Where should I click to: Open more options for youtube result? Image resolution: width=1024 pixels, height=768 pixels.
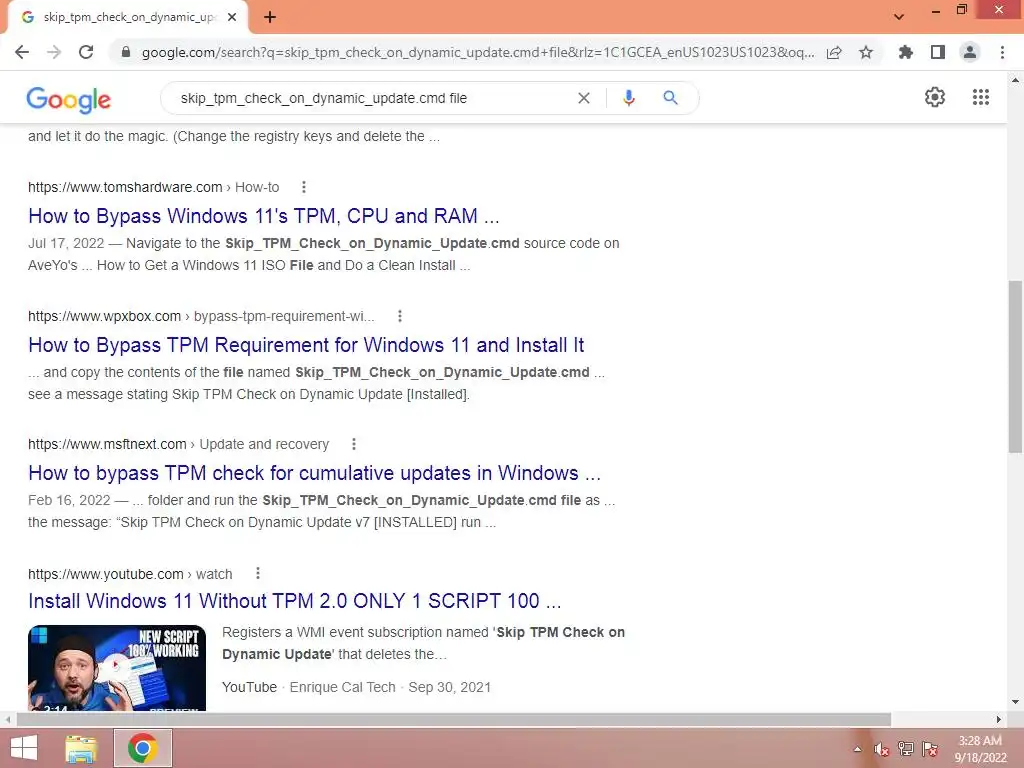[258, 573]
